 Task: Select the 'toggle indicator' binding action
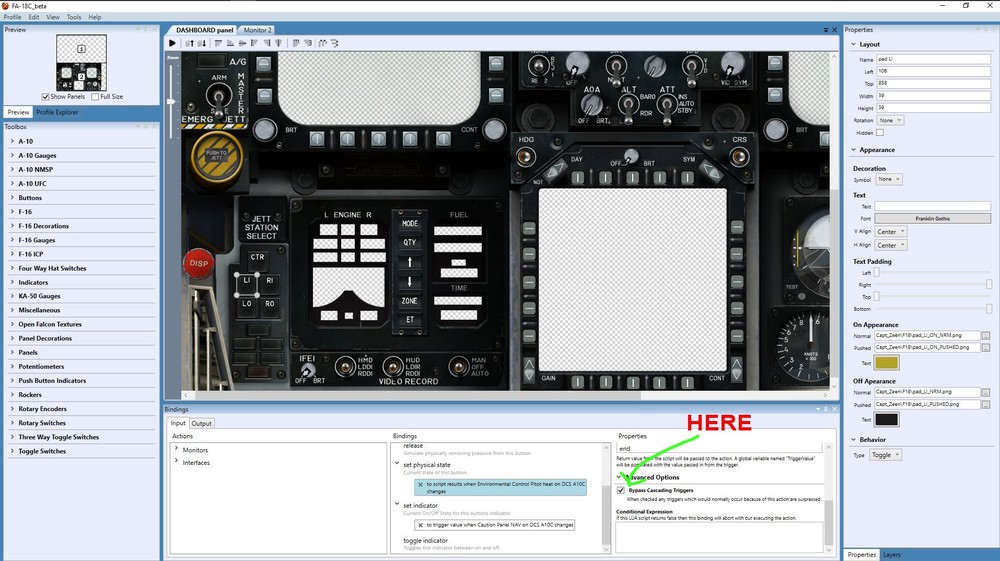425,541
